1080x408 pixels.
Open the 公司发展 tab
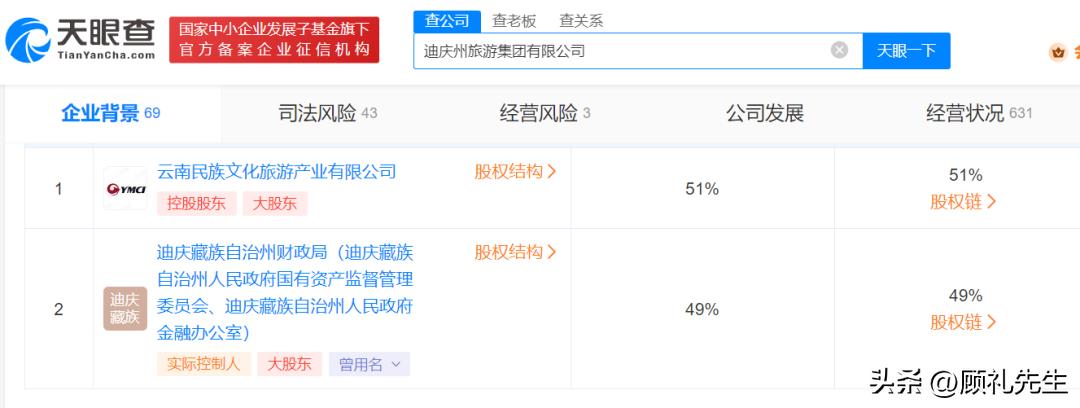[765, 114]
